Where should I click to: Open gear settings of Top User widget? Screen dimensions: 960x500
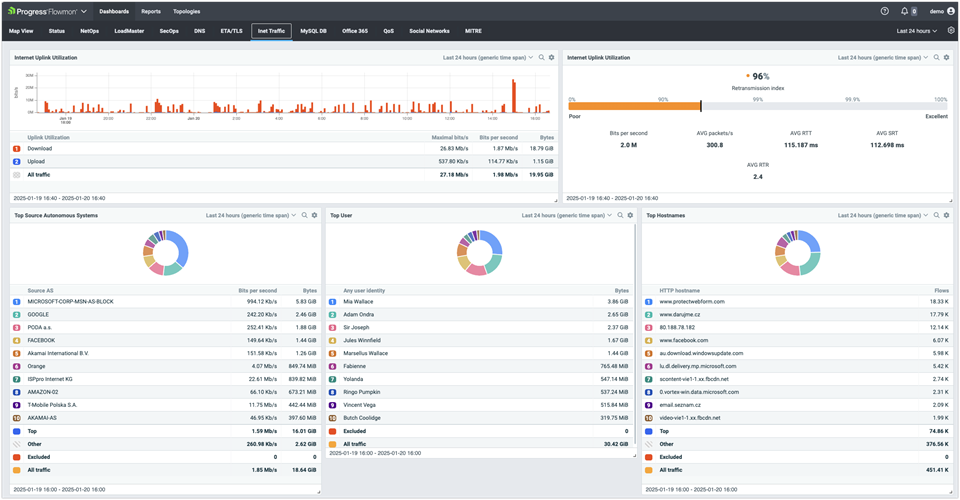[x=630, y=215]
